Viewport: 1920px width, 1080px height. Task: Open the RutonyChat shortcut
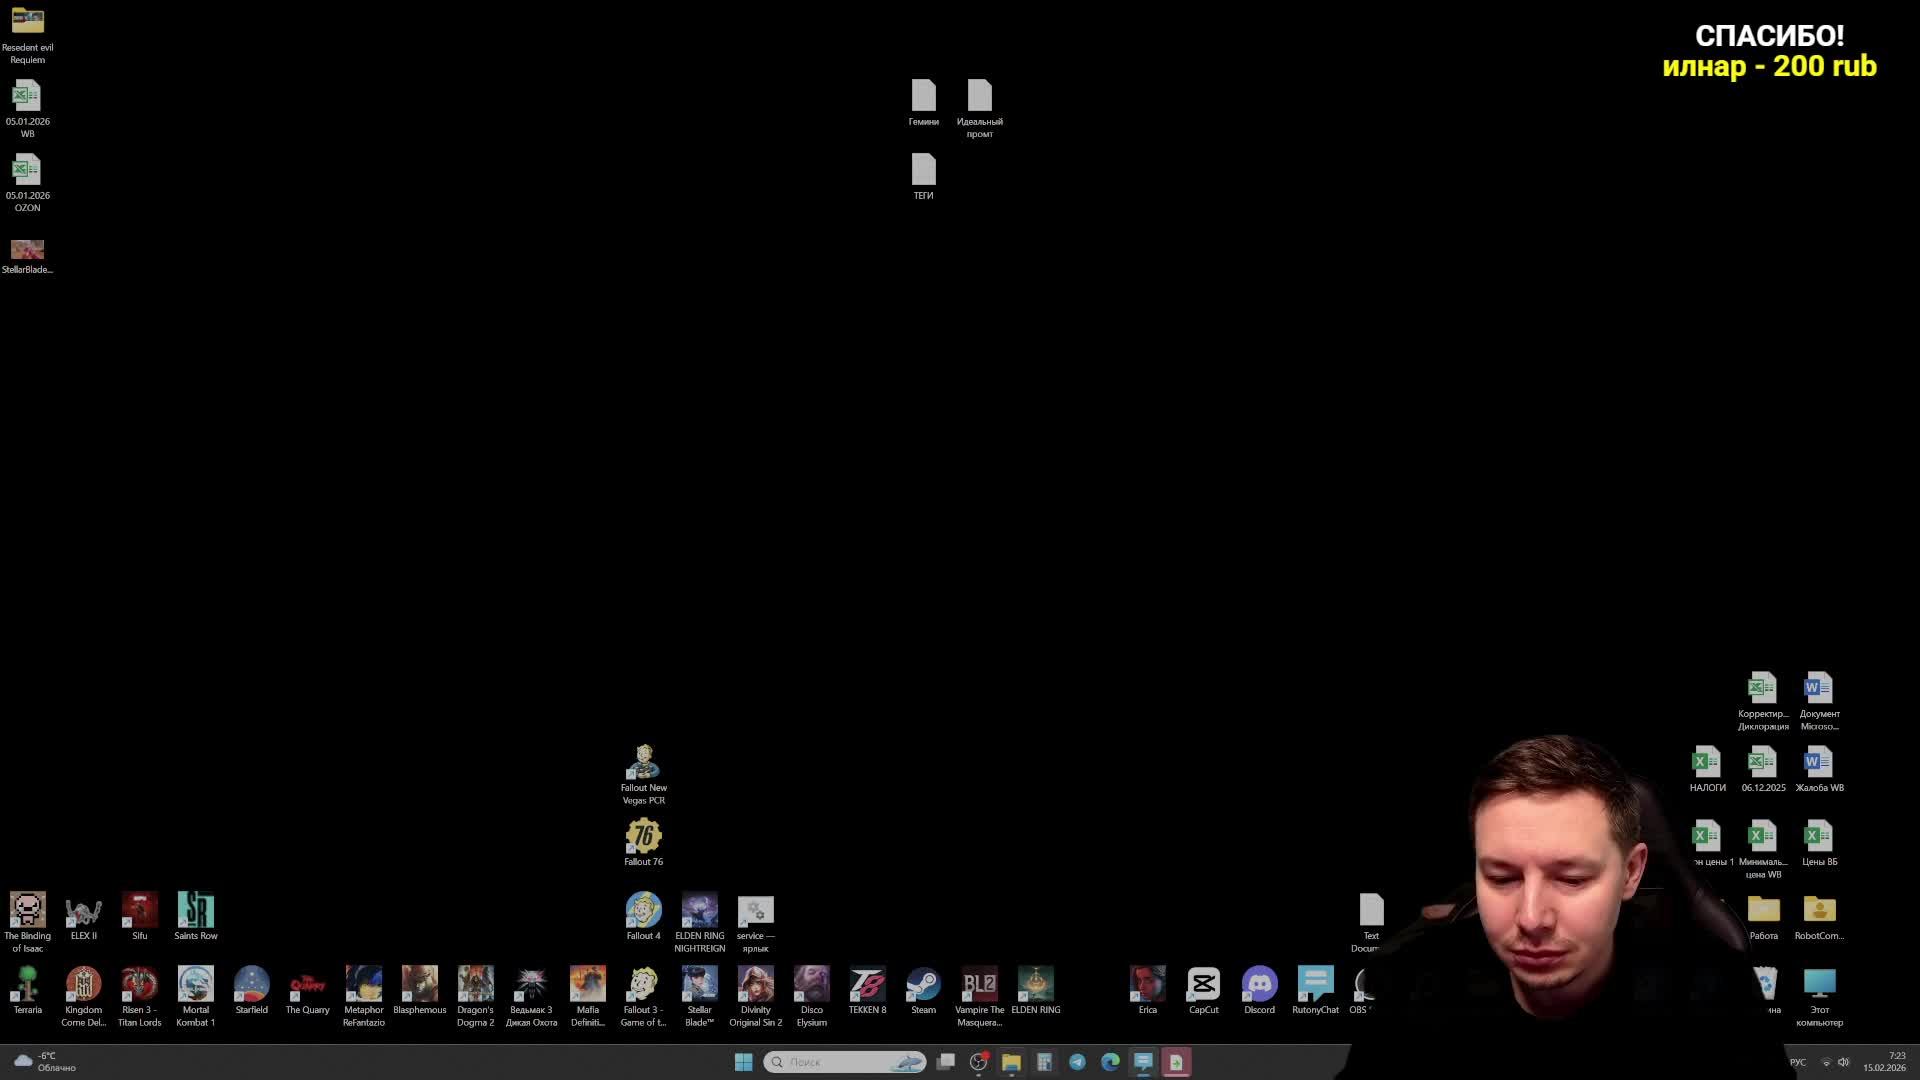1315,985
